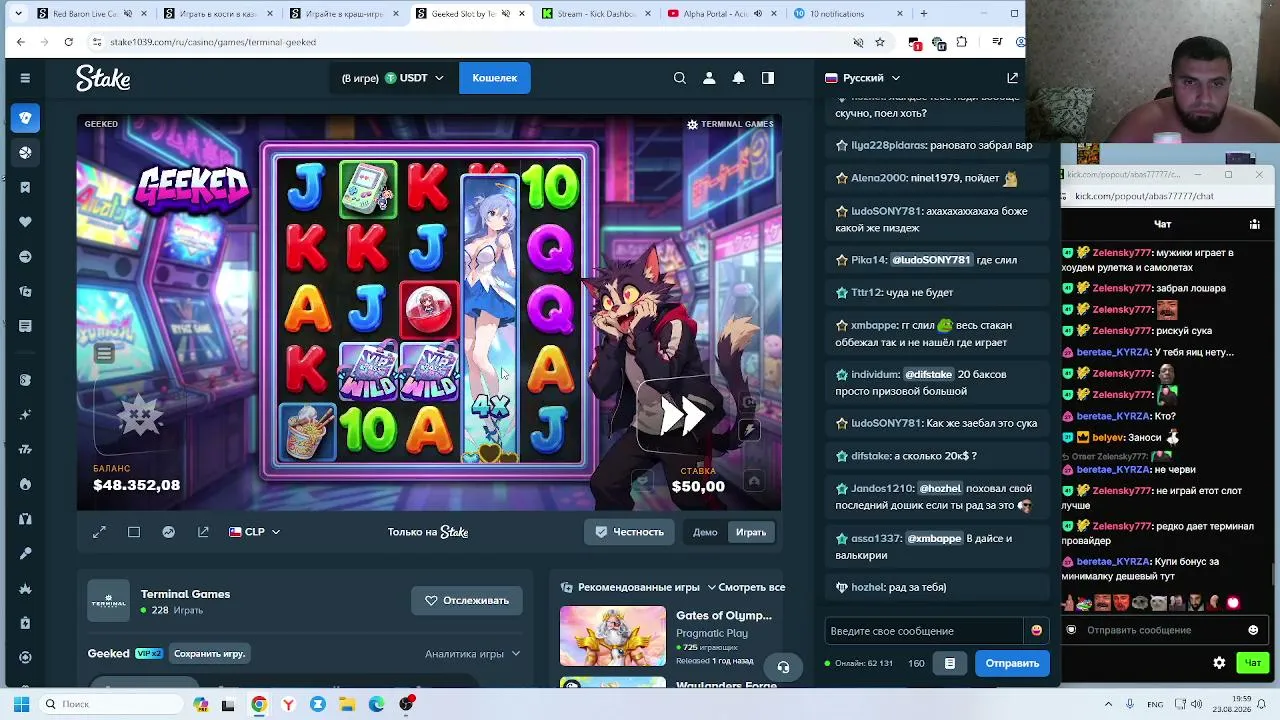Open the USDT currency dropdown

click(x=414, y=78)
